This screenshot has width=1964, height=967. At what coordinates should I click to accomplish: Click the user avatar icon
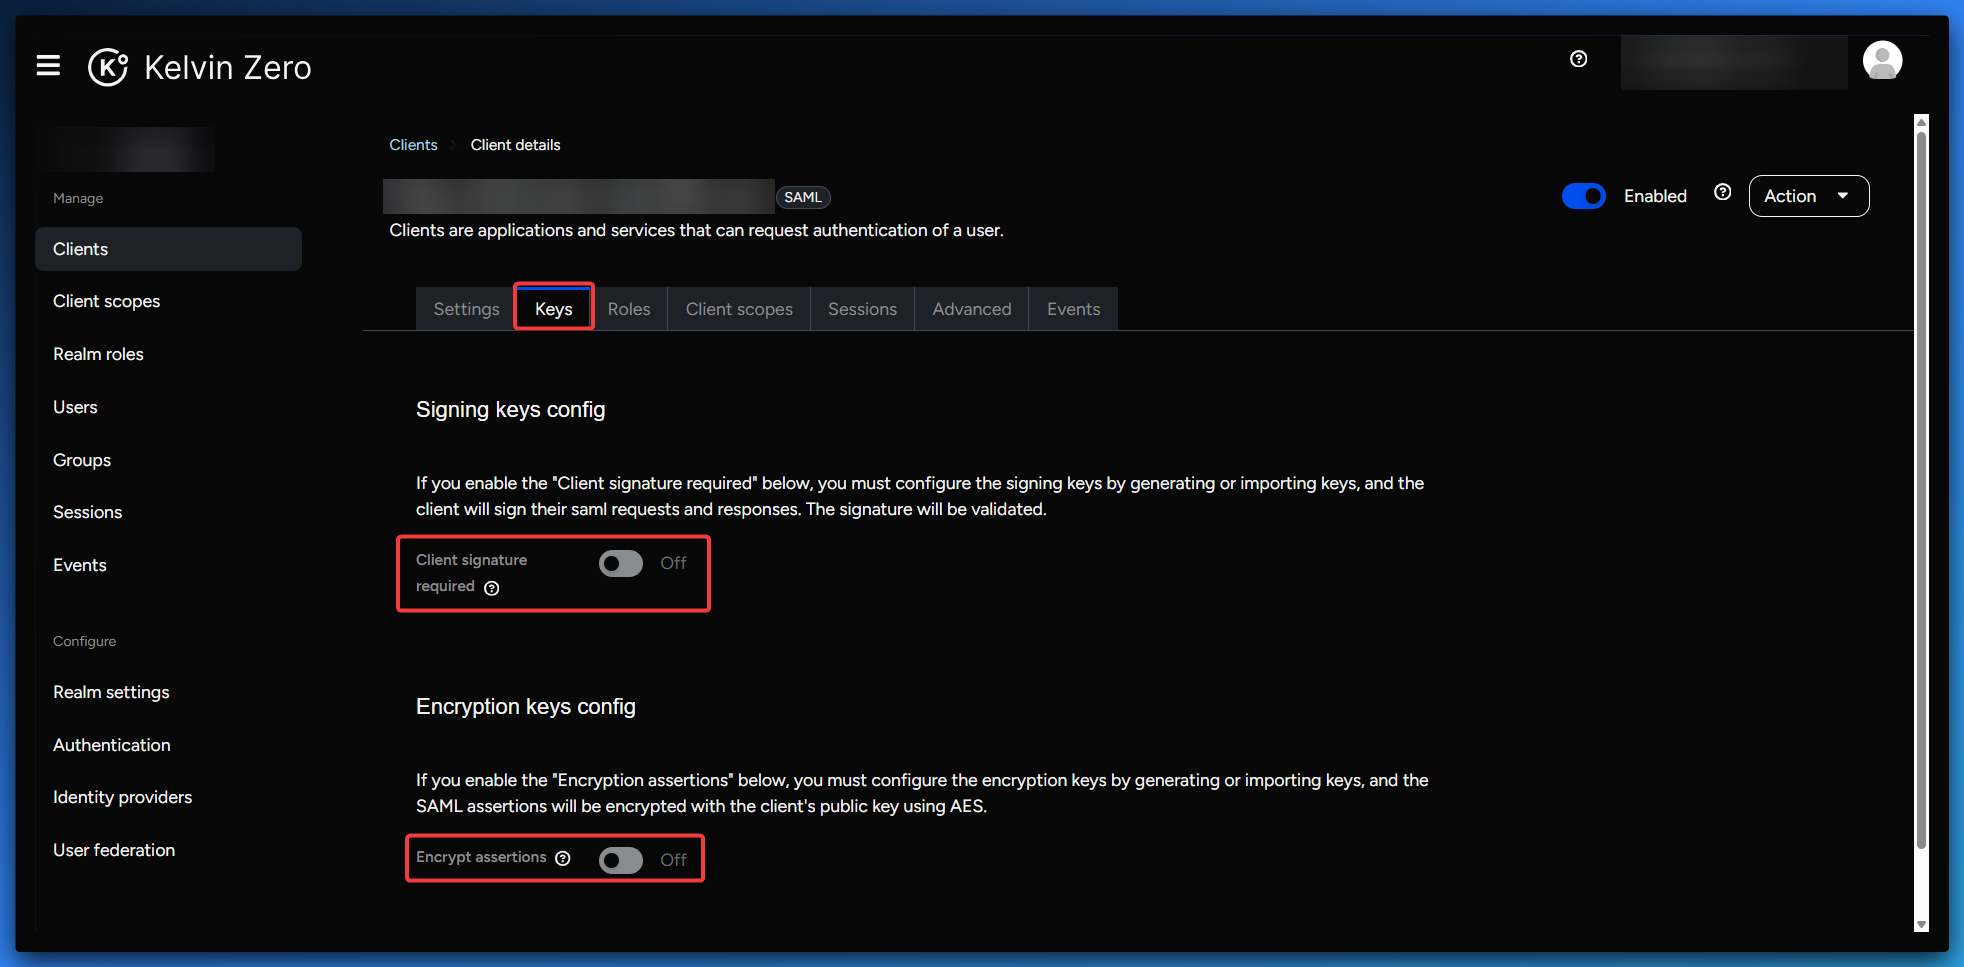click(1881, 61)
